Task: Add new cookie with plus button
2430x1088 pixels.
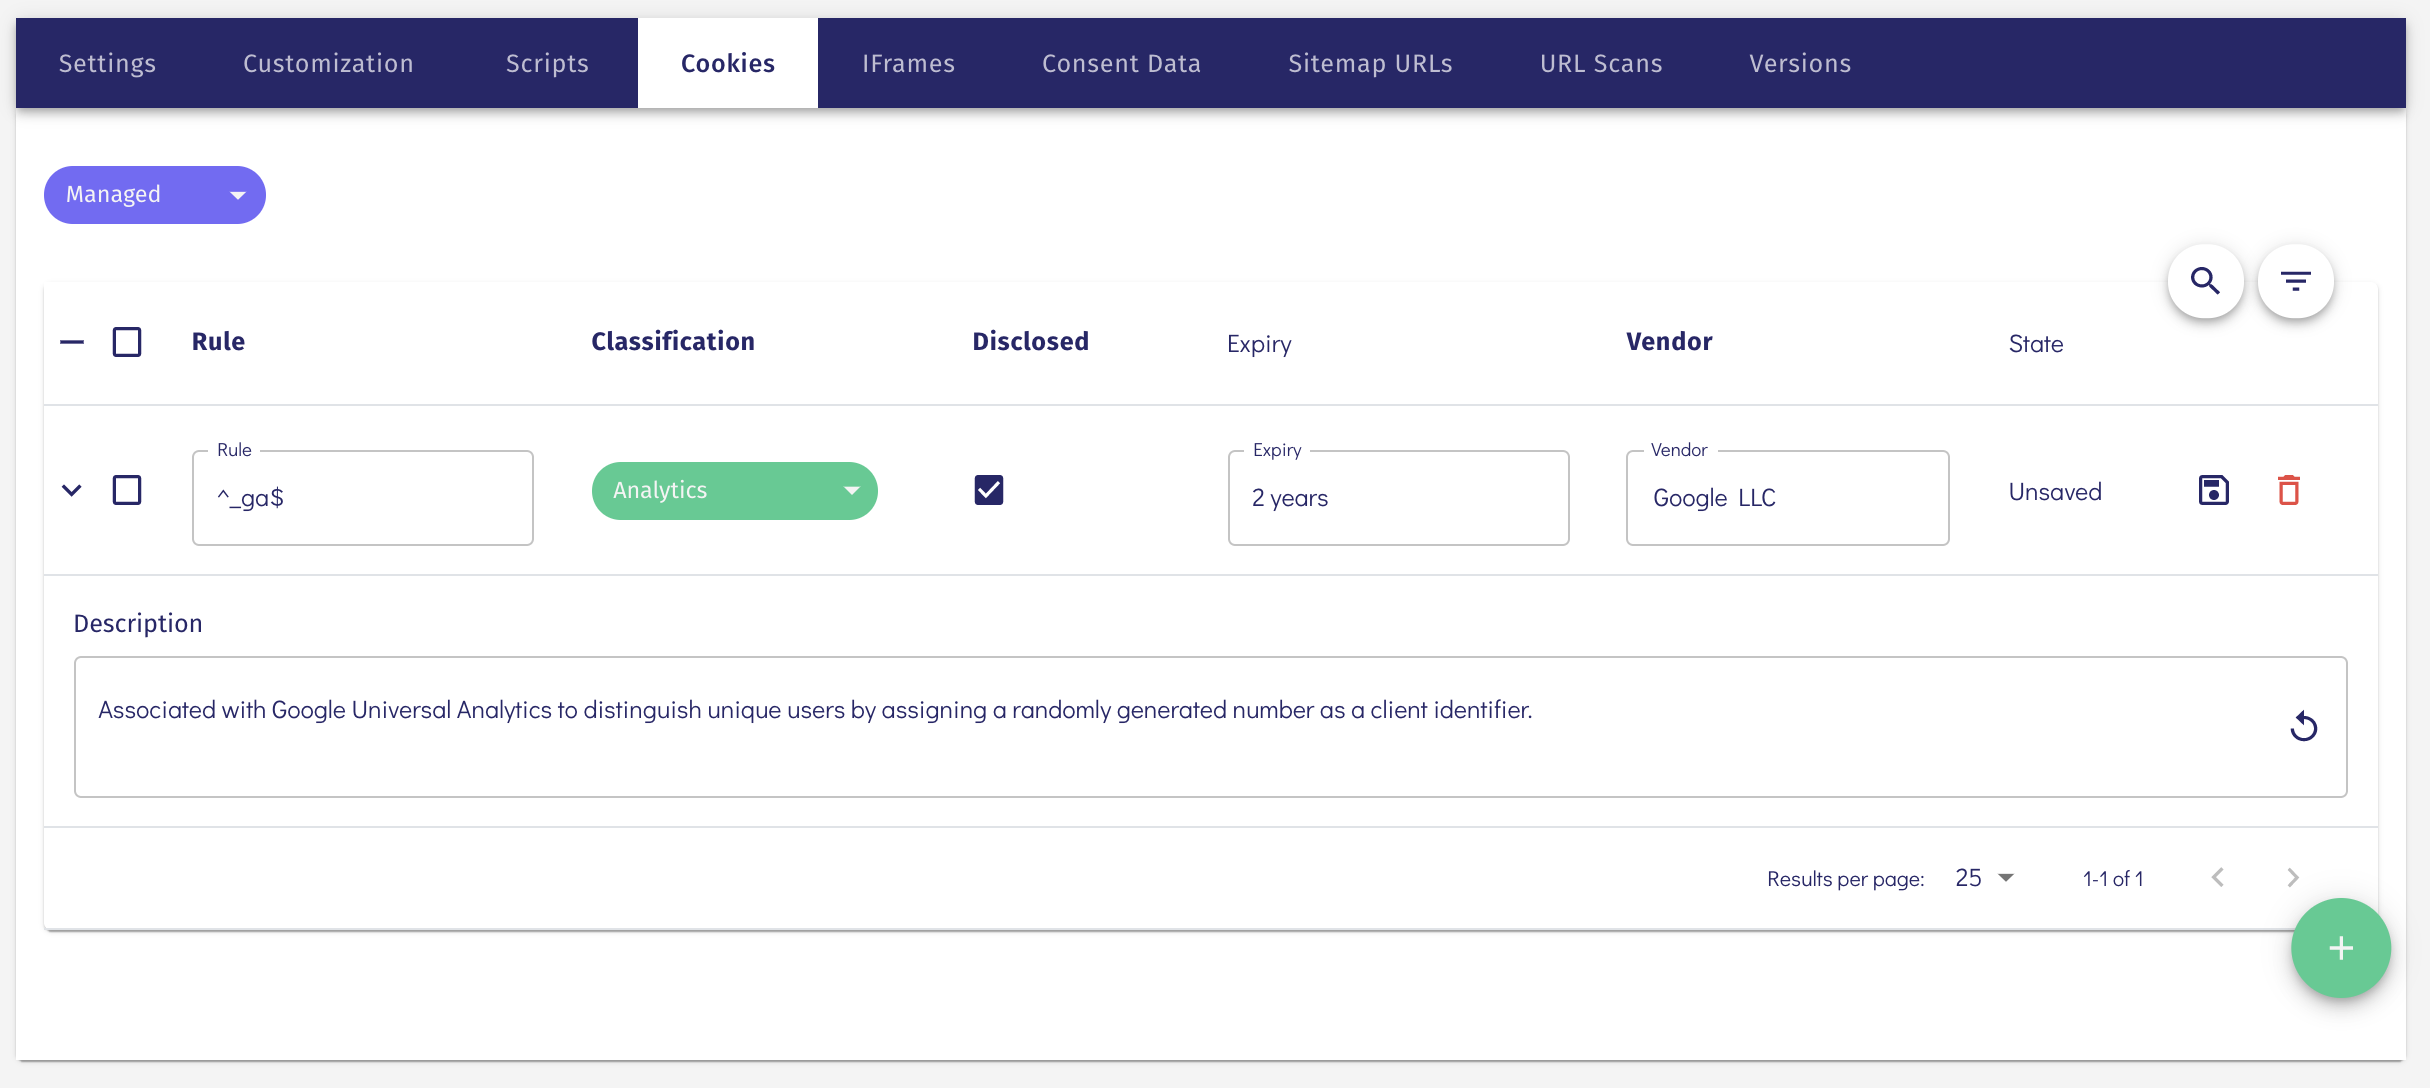Action: [2340, 947]
